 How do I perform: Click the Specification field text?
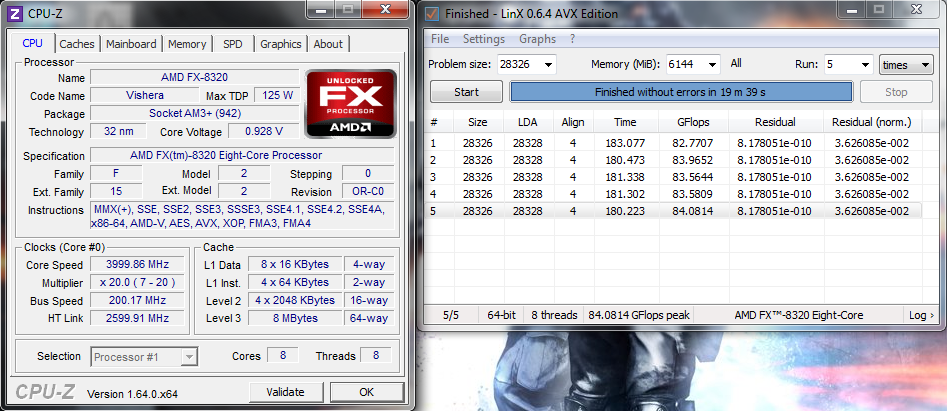click(242, 155)
